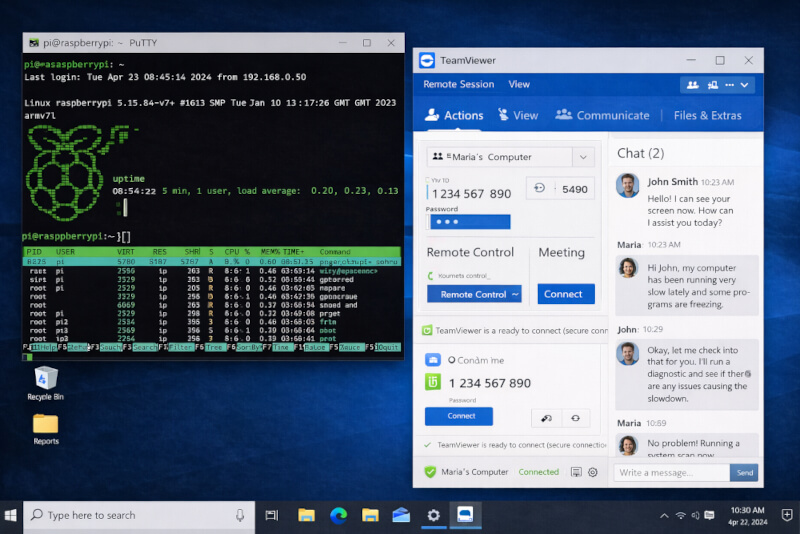Click the Remote Control button

(x=473, y=294)
